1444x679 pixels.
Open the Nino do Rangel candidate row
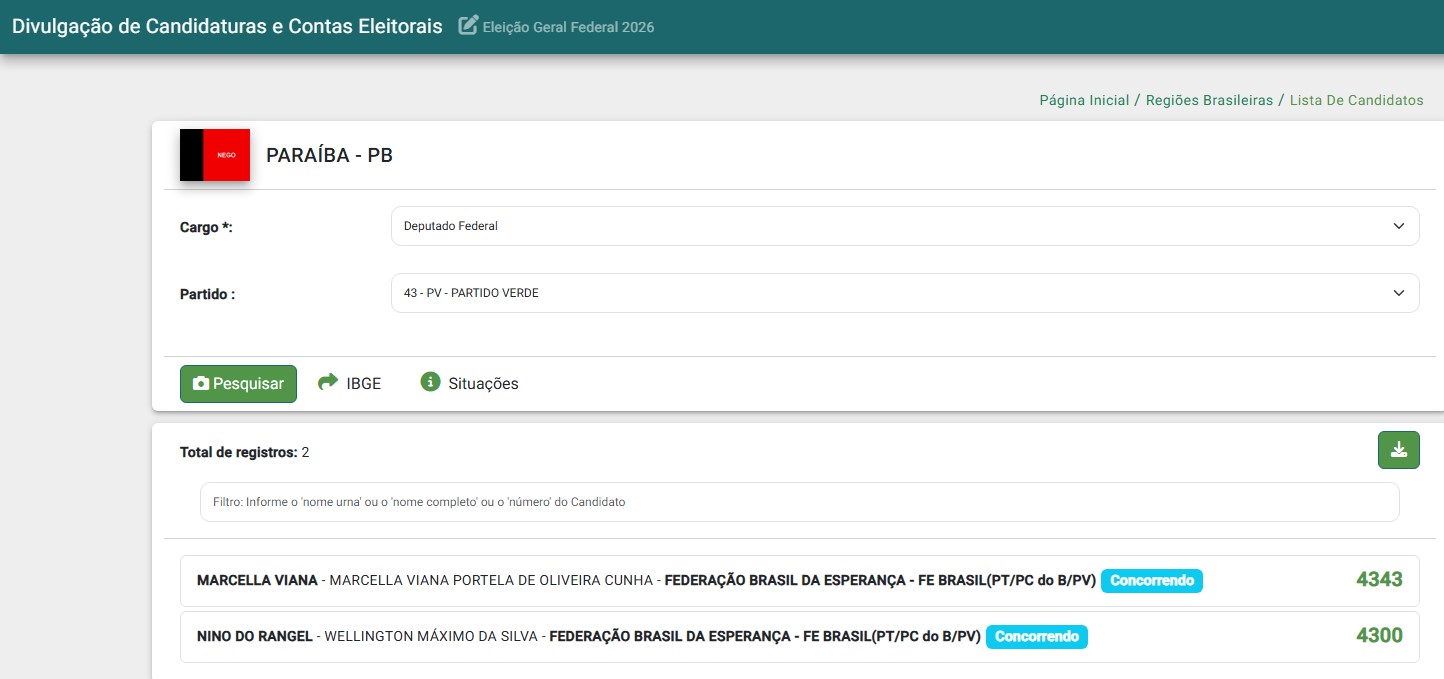[x=799, y=636]
